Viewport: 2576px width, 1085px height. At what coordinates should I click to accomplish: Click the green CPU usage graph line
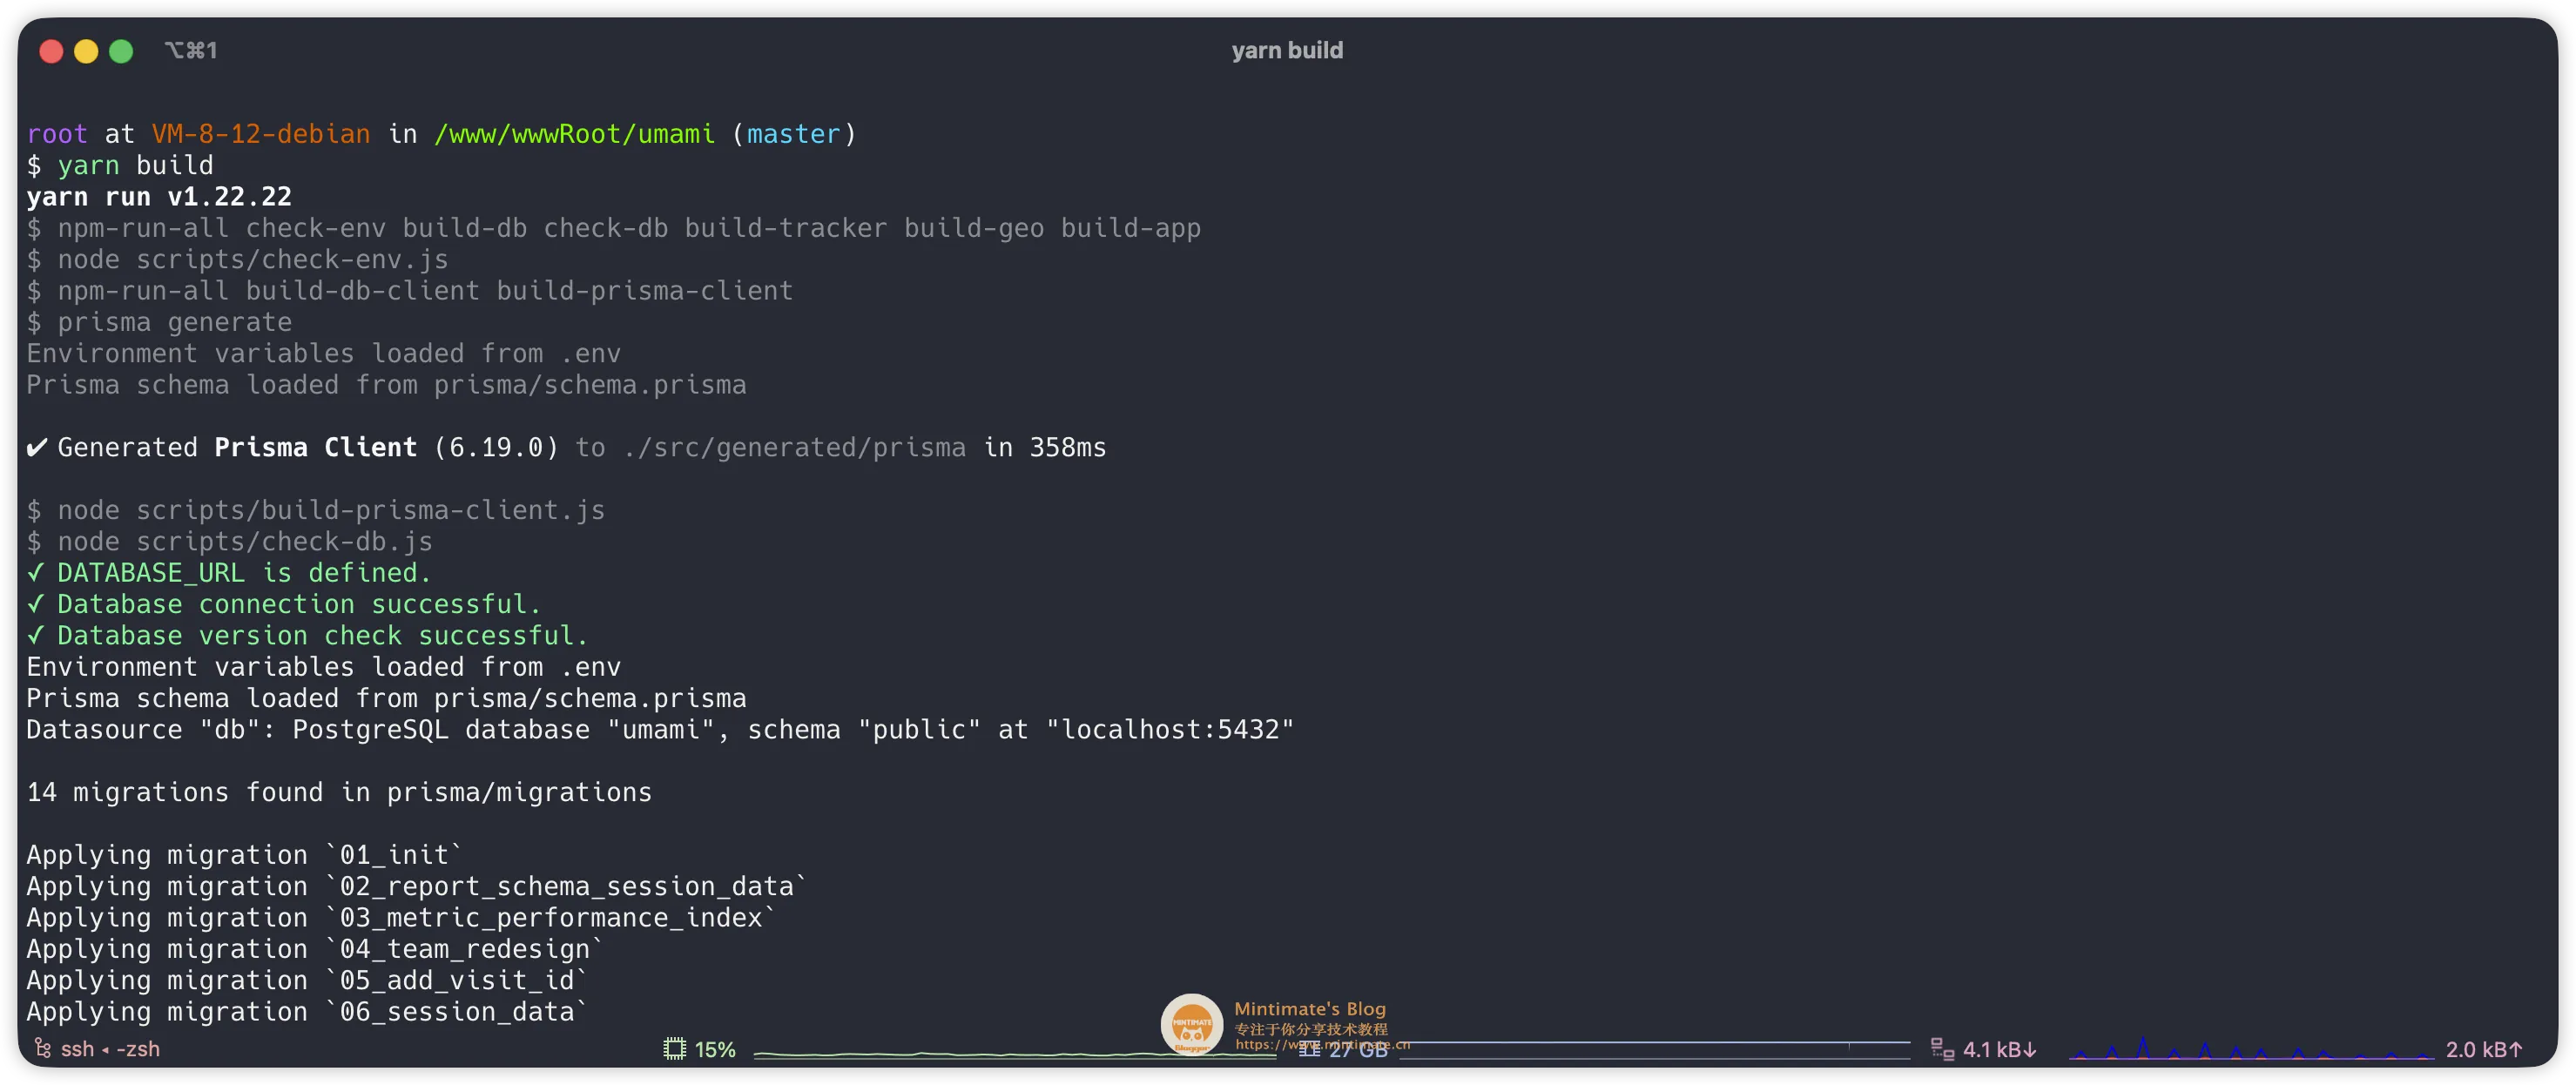(950, 1054)
